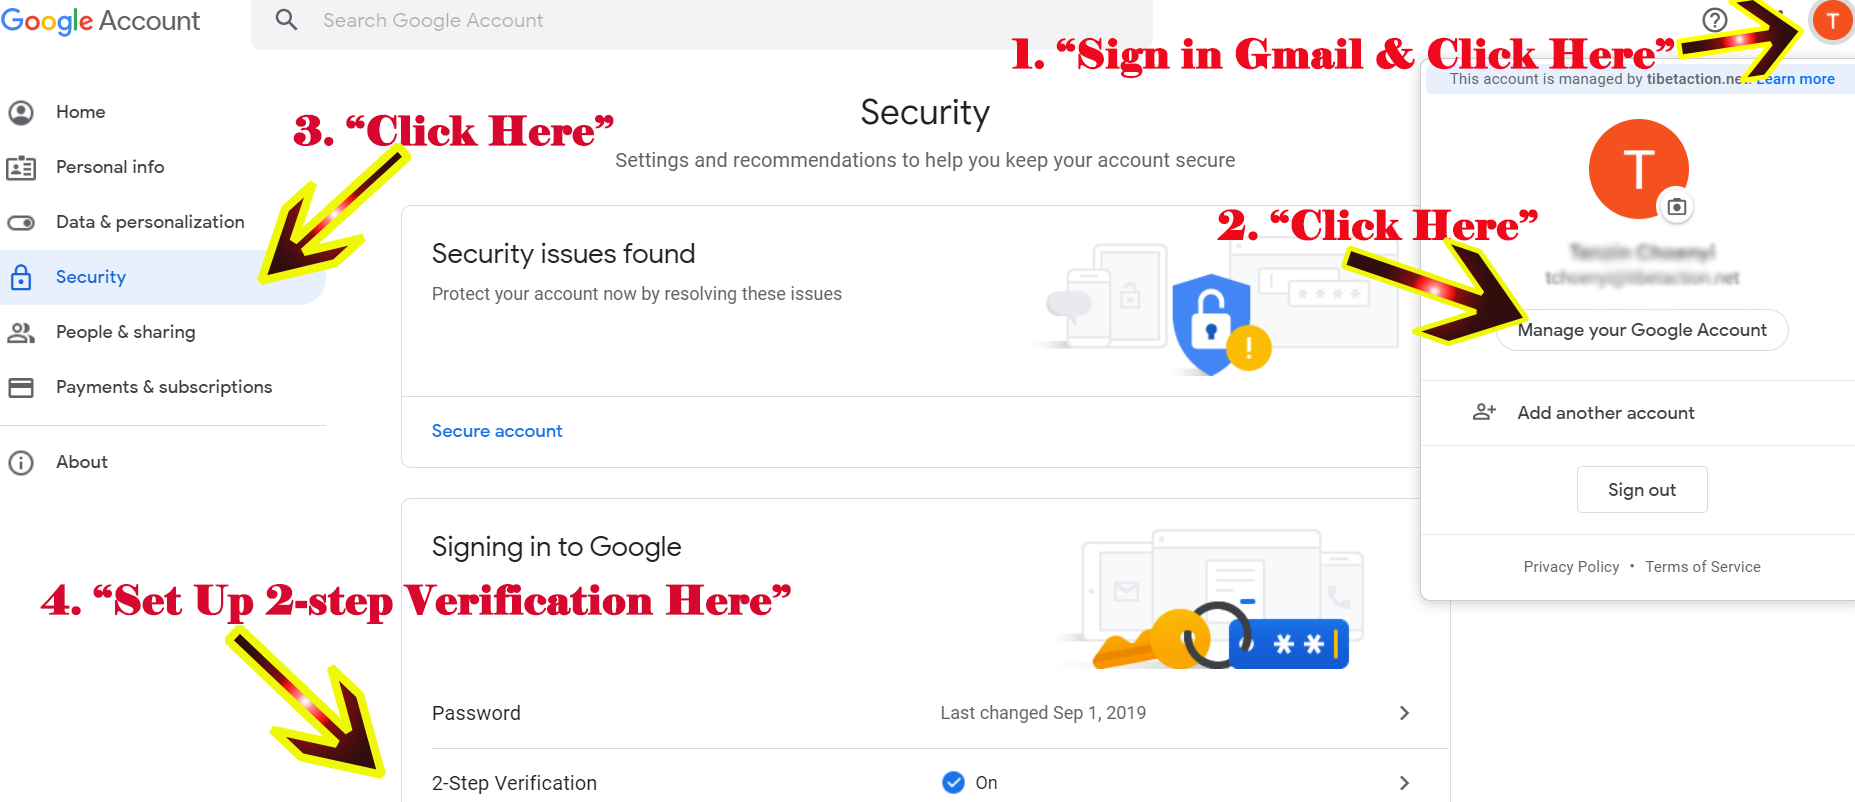This screenshot has height=802, width=1855.
Task: Expand Password settings via its chevron
Action: tap(1404, 713)
